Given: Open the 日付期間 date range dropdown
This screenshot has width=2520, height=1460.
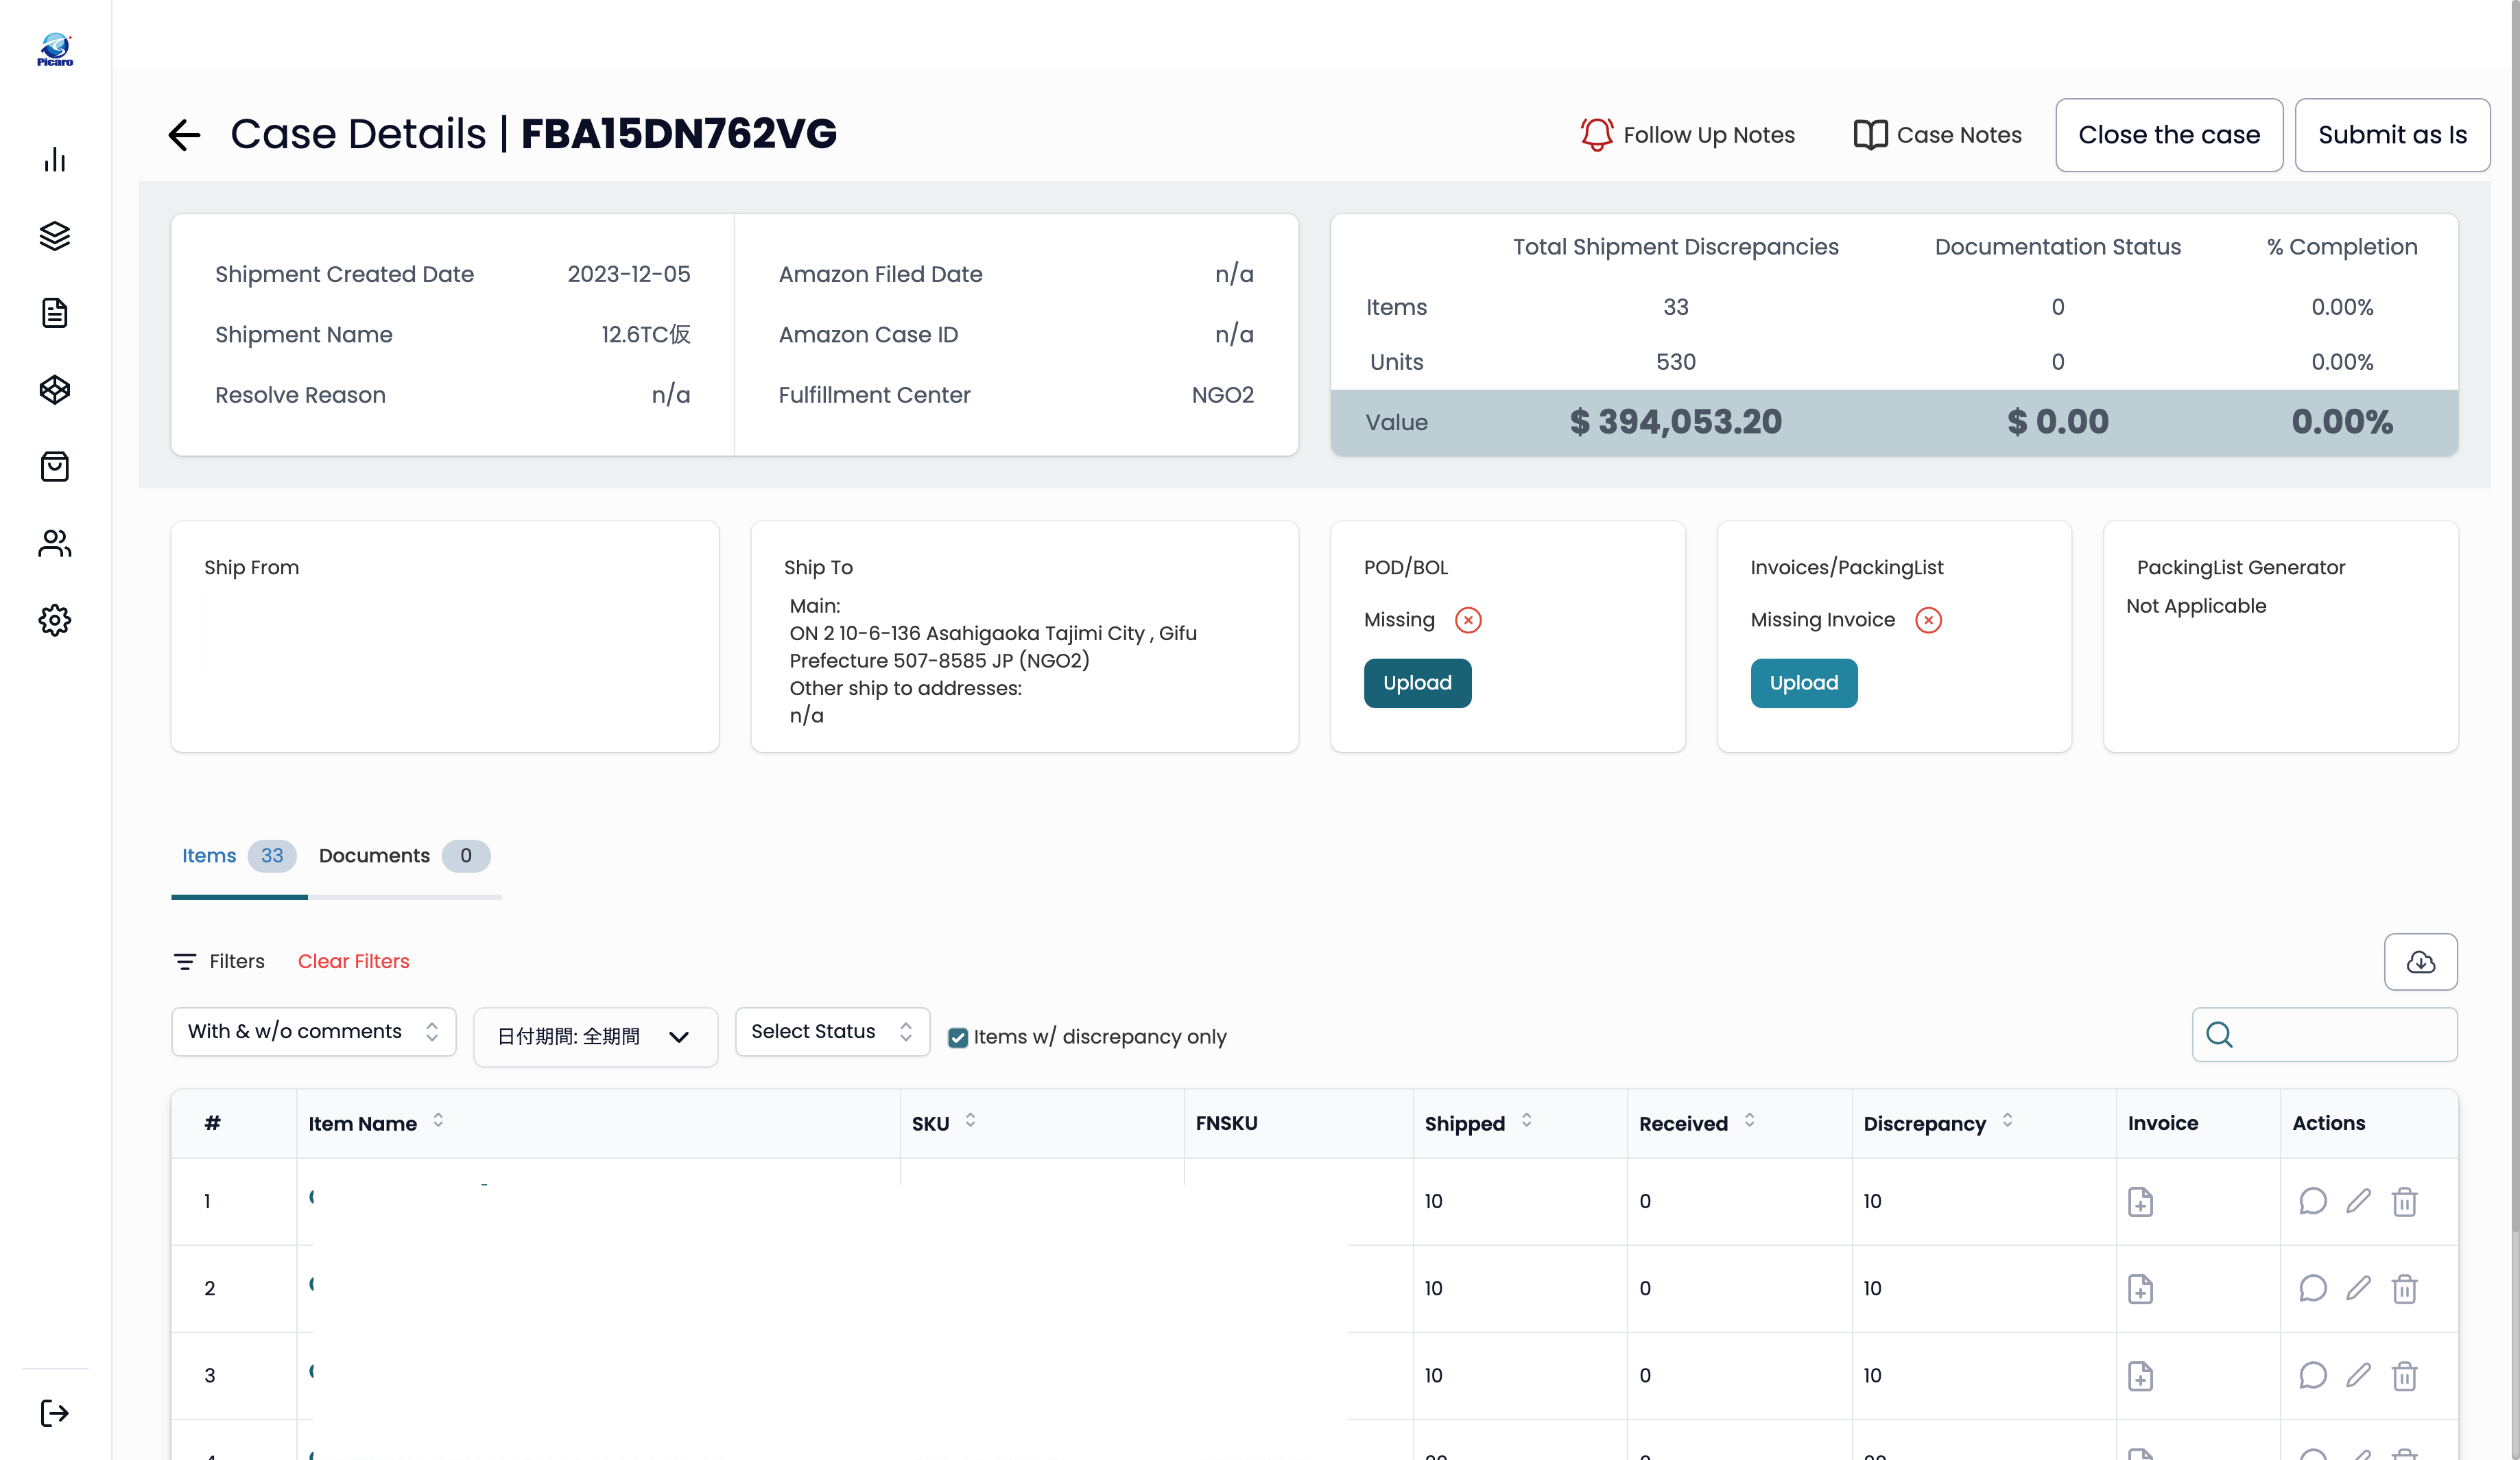Looking at the screenshot, I should click(595, 1037).
